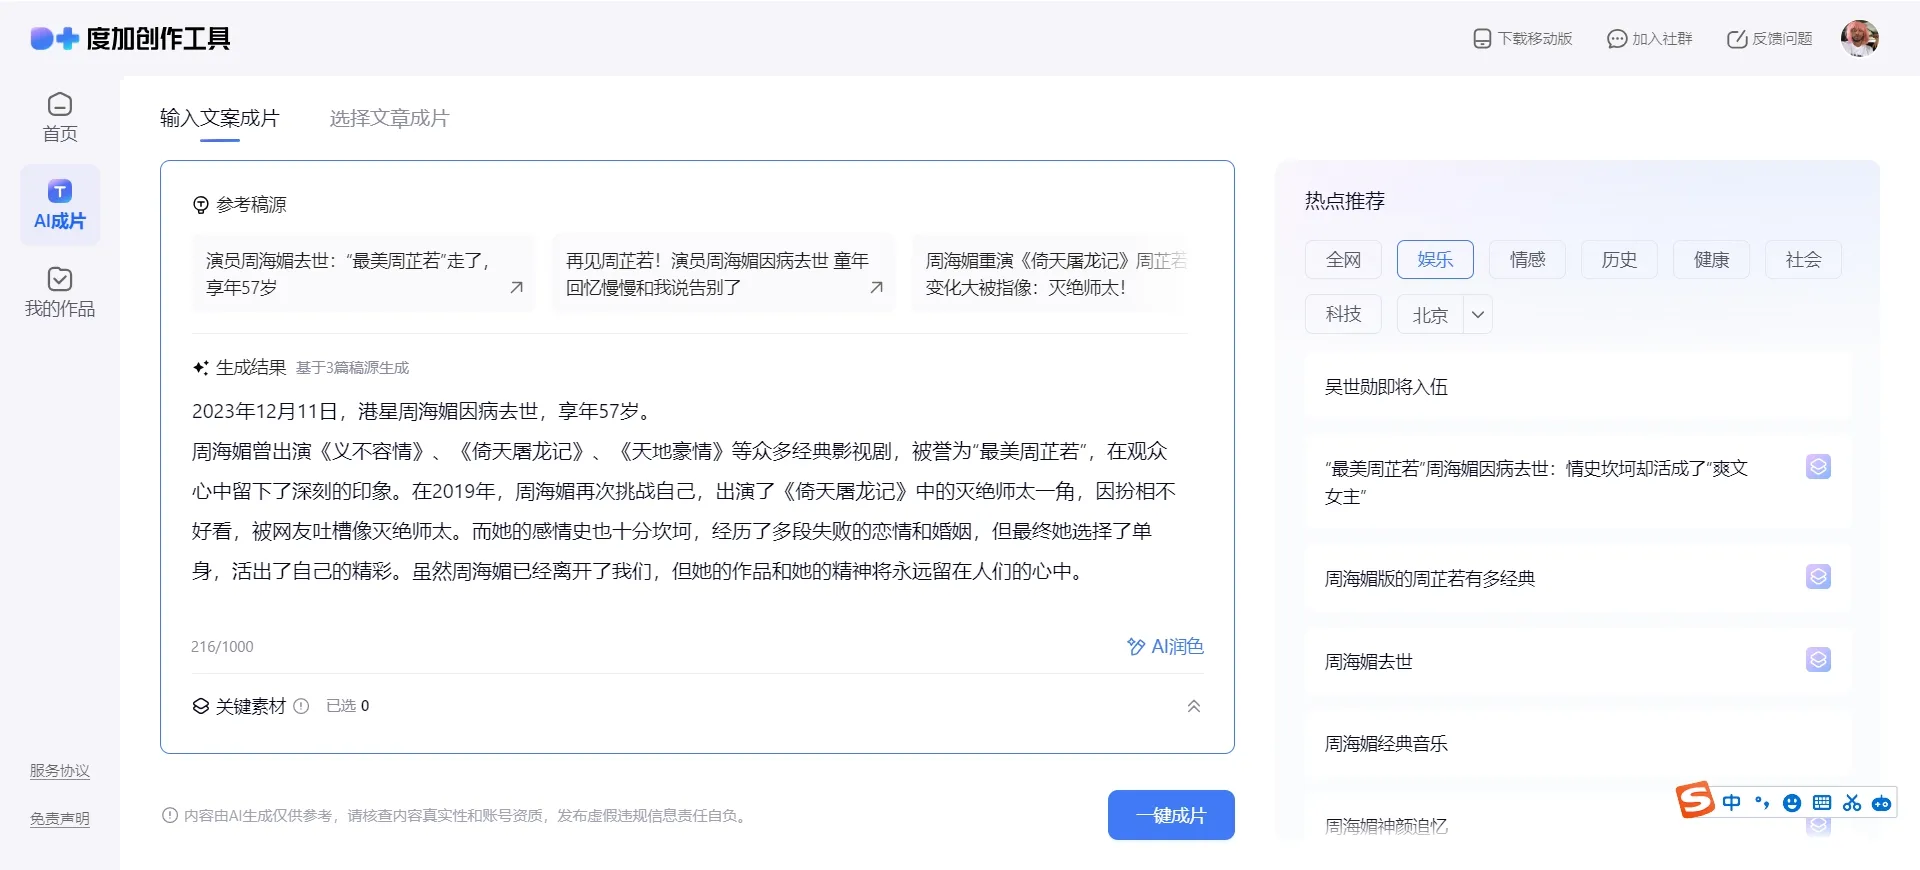Select the 健康 category filter
The height and width of the screenshot is (870, 1920).
1711,260
